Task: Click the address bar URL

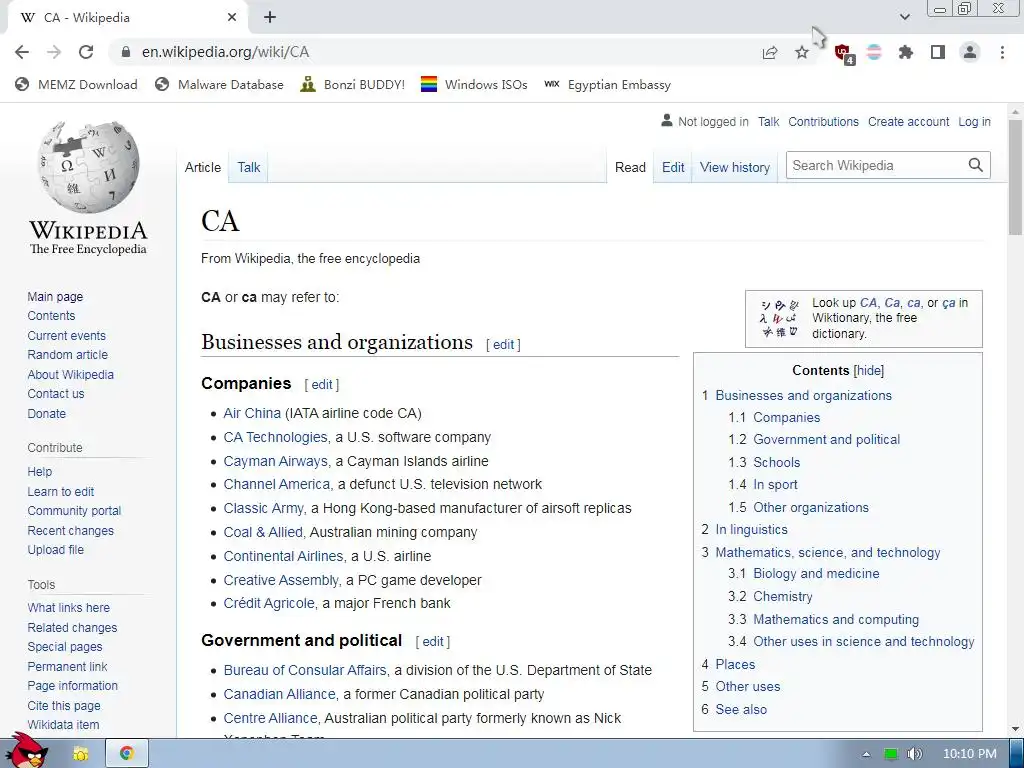Action: [225, 52]
